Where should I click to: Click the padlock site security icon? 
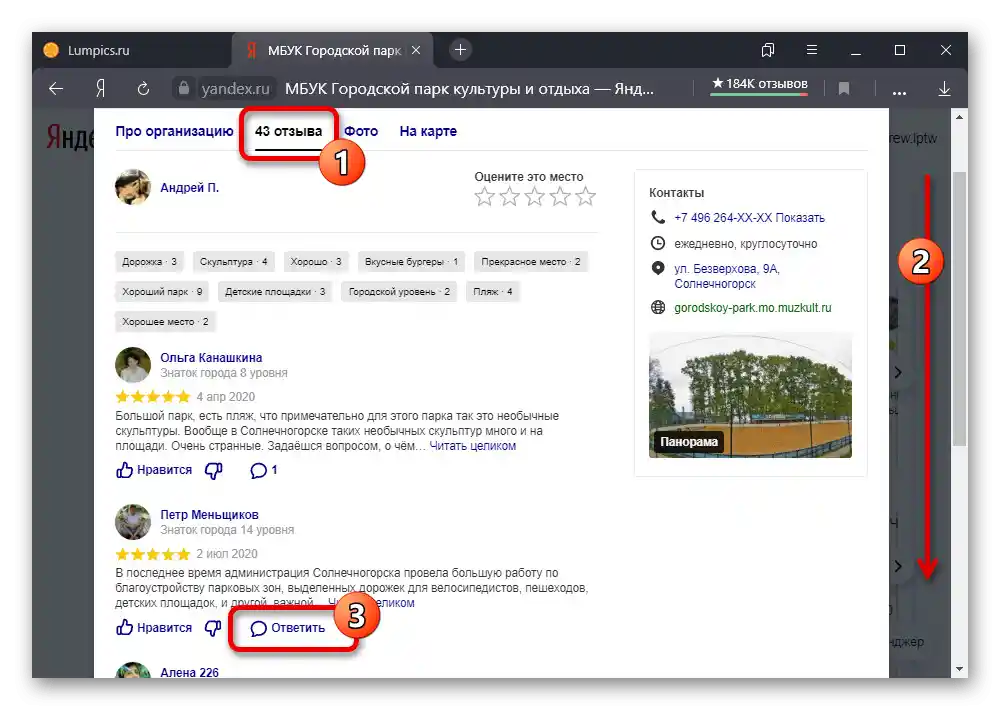[184, 88]
